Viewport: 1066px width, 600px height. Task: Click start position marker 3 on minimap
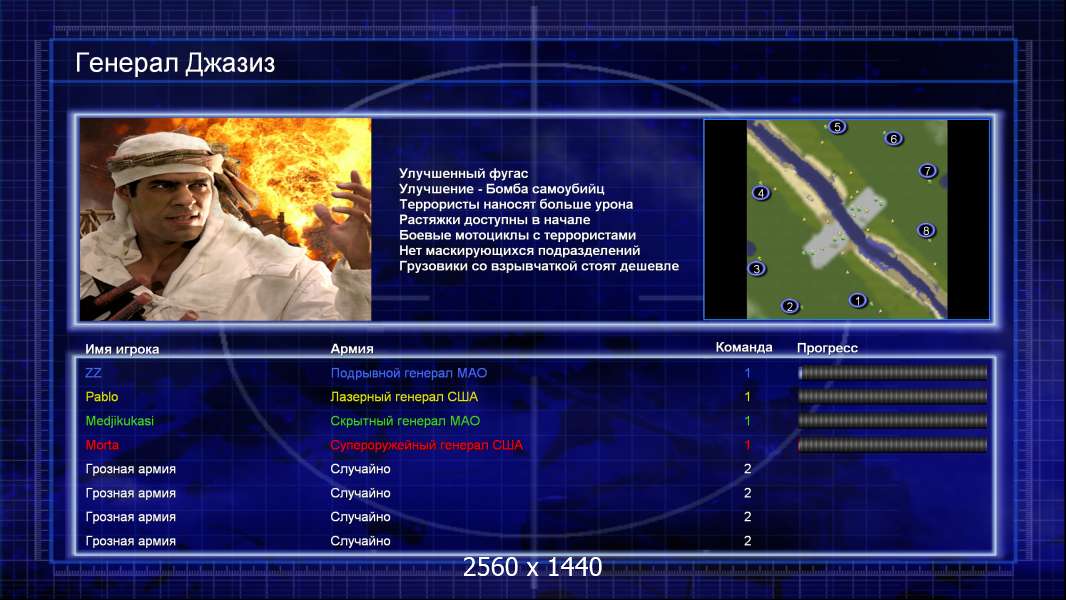pos(757,268)
